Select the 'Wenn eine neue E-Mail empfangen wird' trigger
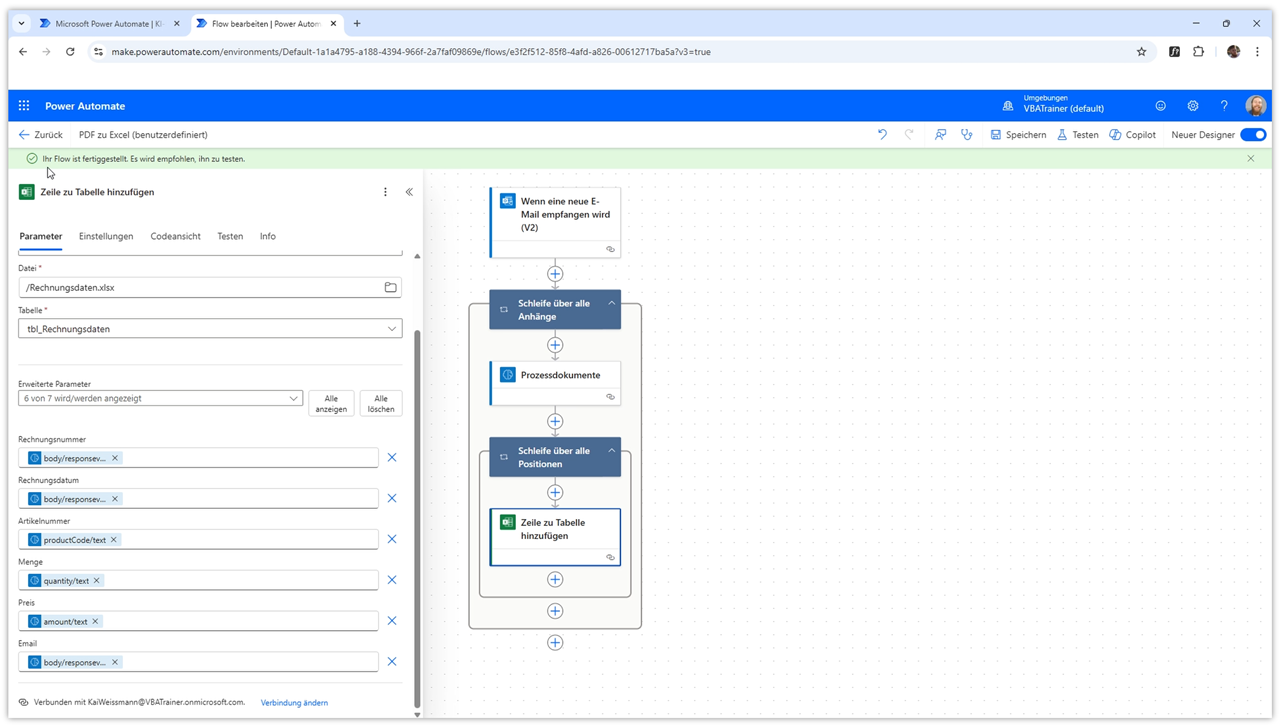 pyautogui.click(x=555, y=222)
